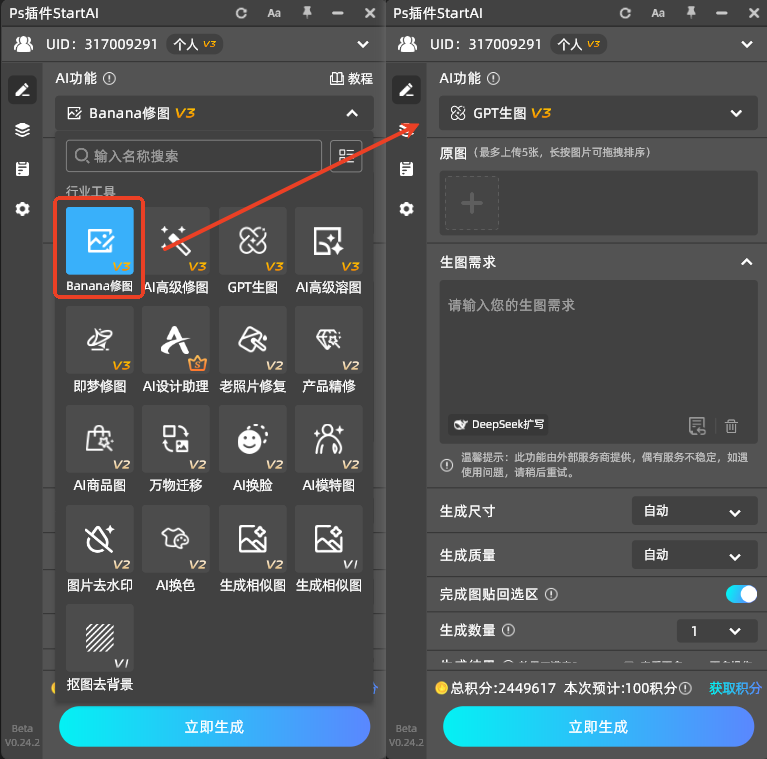Open settings gear in right panel sidebar

(x=406, y=209)
